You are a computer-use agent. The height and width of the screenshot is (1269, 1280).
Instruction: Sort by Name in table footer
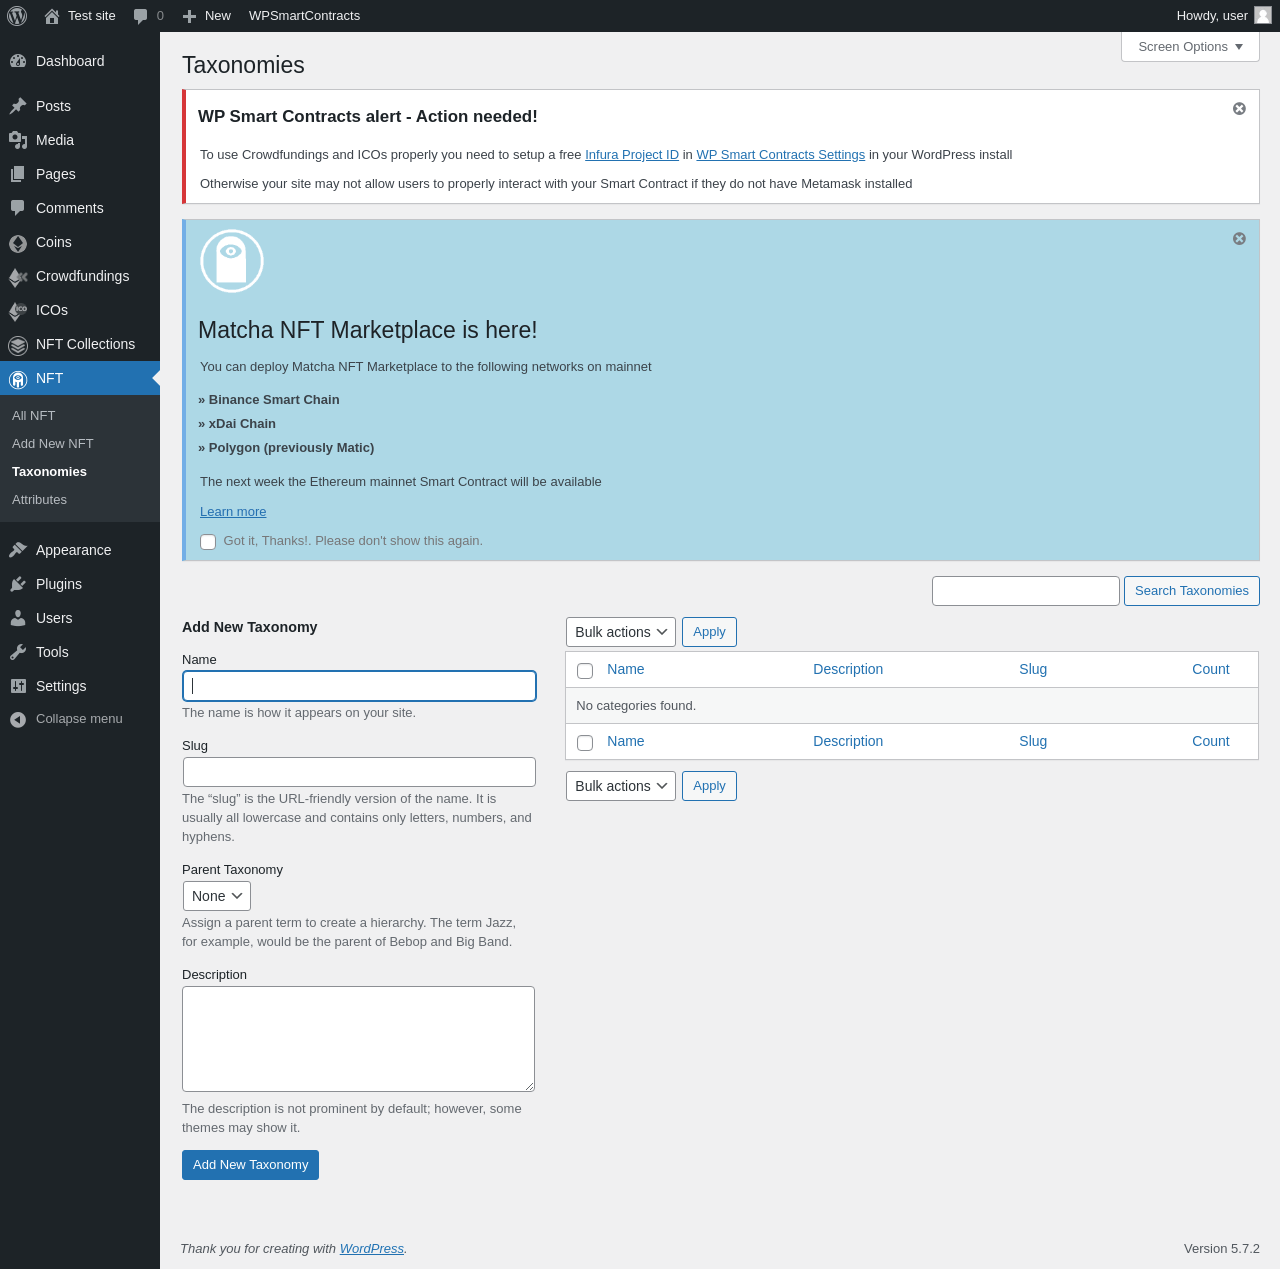point(626,741)
